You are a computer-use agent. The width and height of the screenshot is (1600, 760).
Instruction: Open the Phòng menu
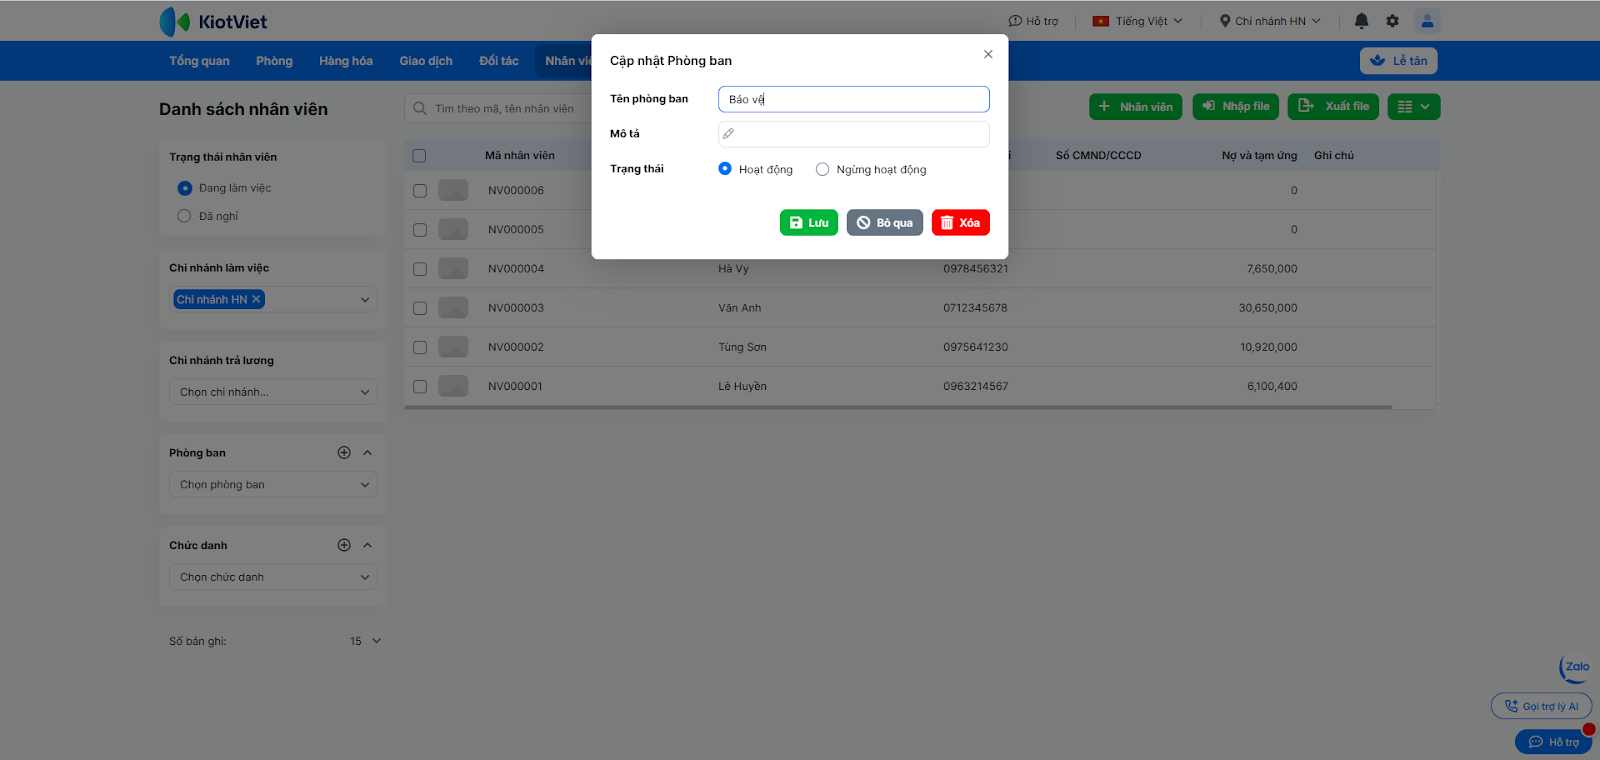coord(274,61)
